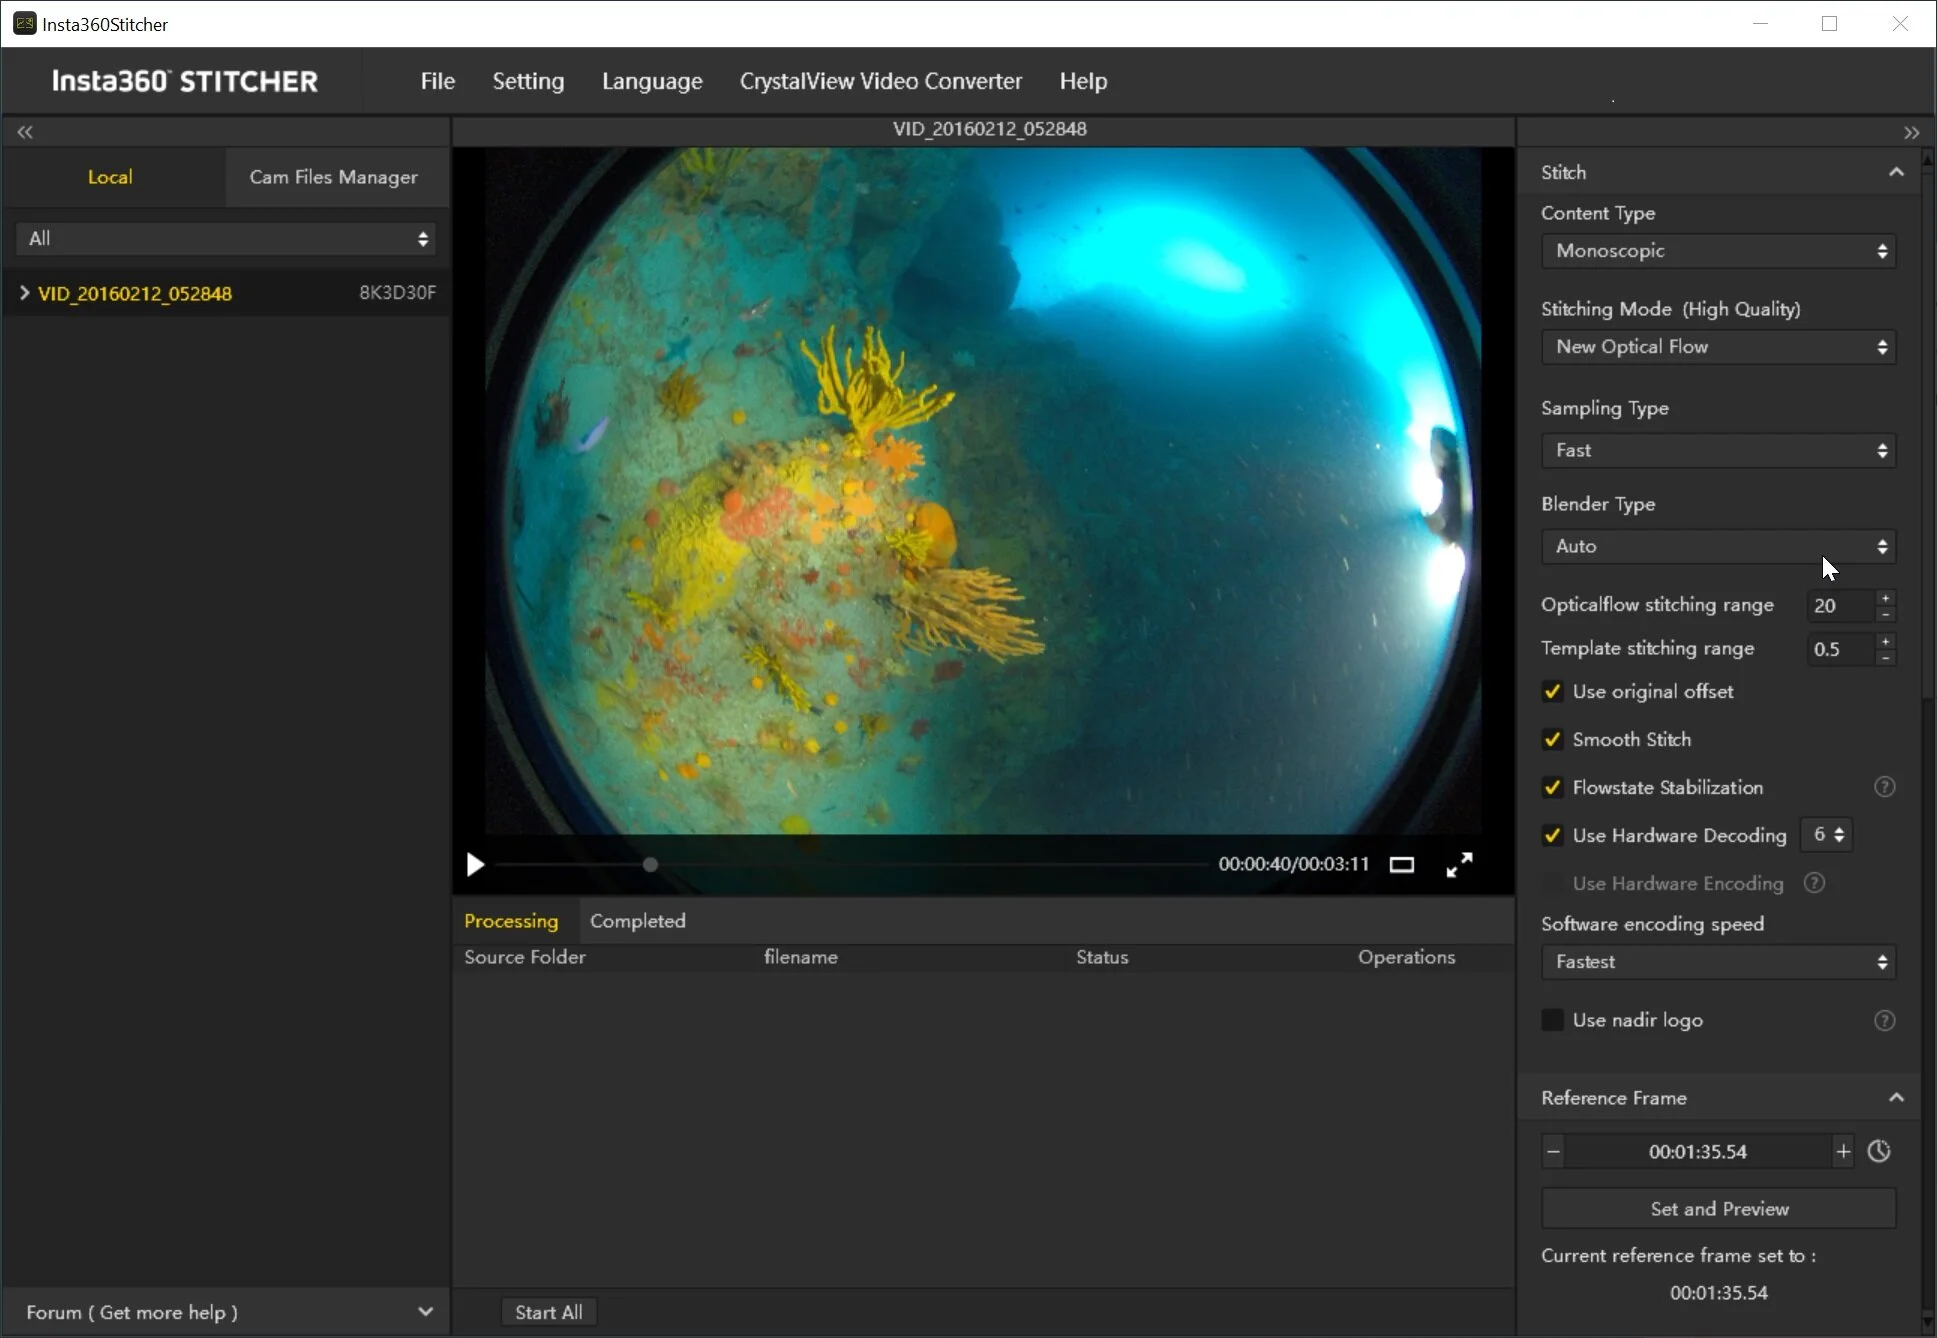The width and height of the screenshot is (1937, 1338).
Task: Collapse the left panel with double chevron
Action: (25, 132)
